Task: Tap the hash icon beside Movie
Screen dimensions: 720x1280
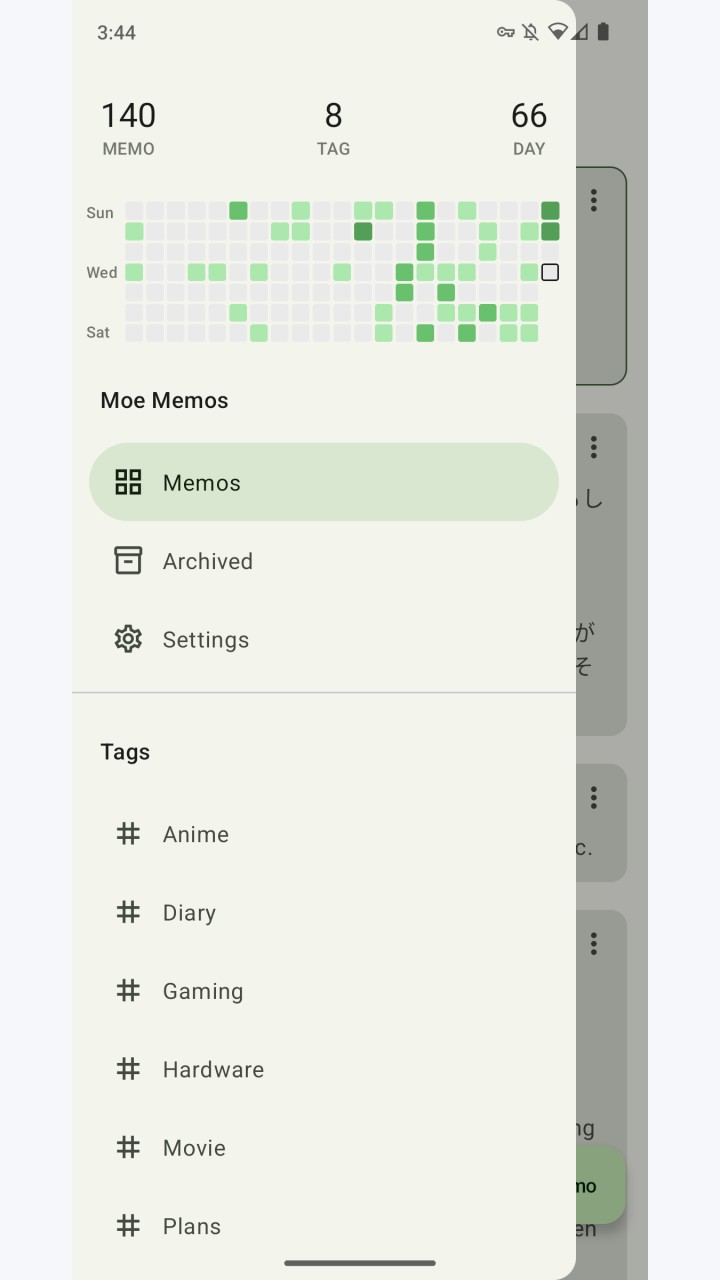Action: 128,1147
